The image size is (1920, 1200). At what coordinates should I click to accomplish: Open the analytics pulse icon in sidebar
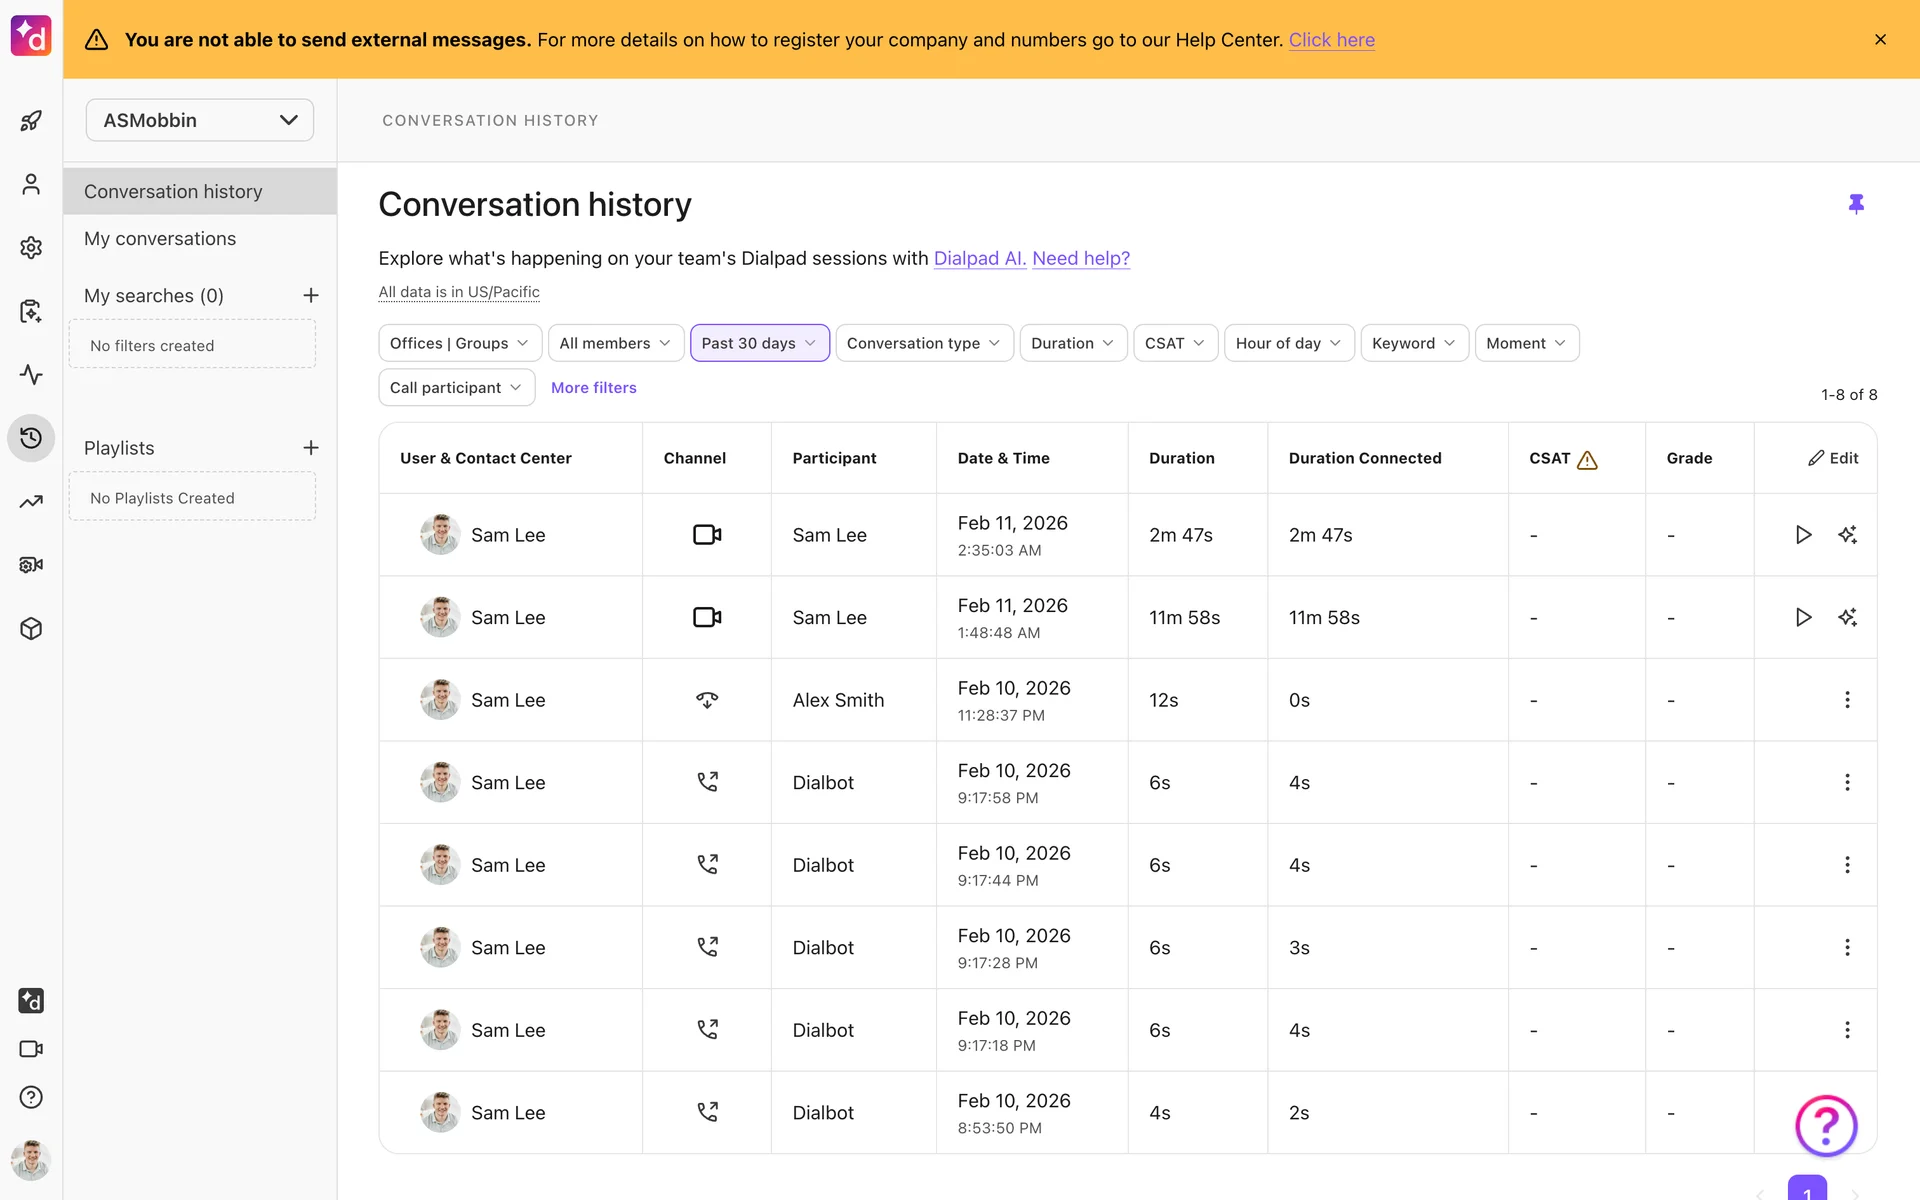[31, 375]
